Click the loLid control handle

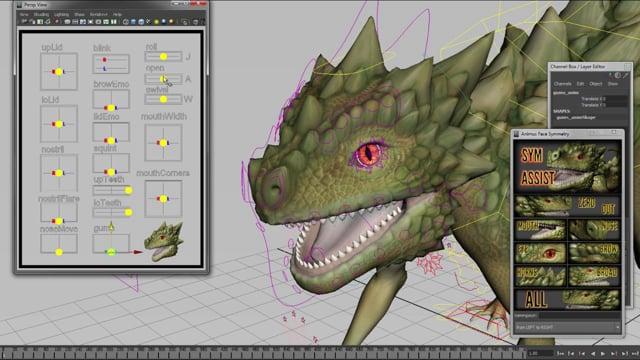tap(59, 124)
